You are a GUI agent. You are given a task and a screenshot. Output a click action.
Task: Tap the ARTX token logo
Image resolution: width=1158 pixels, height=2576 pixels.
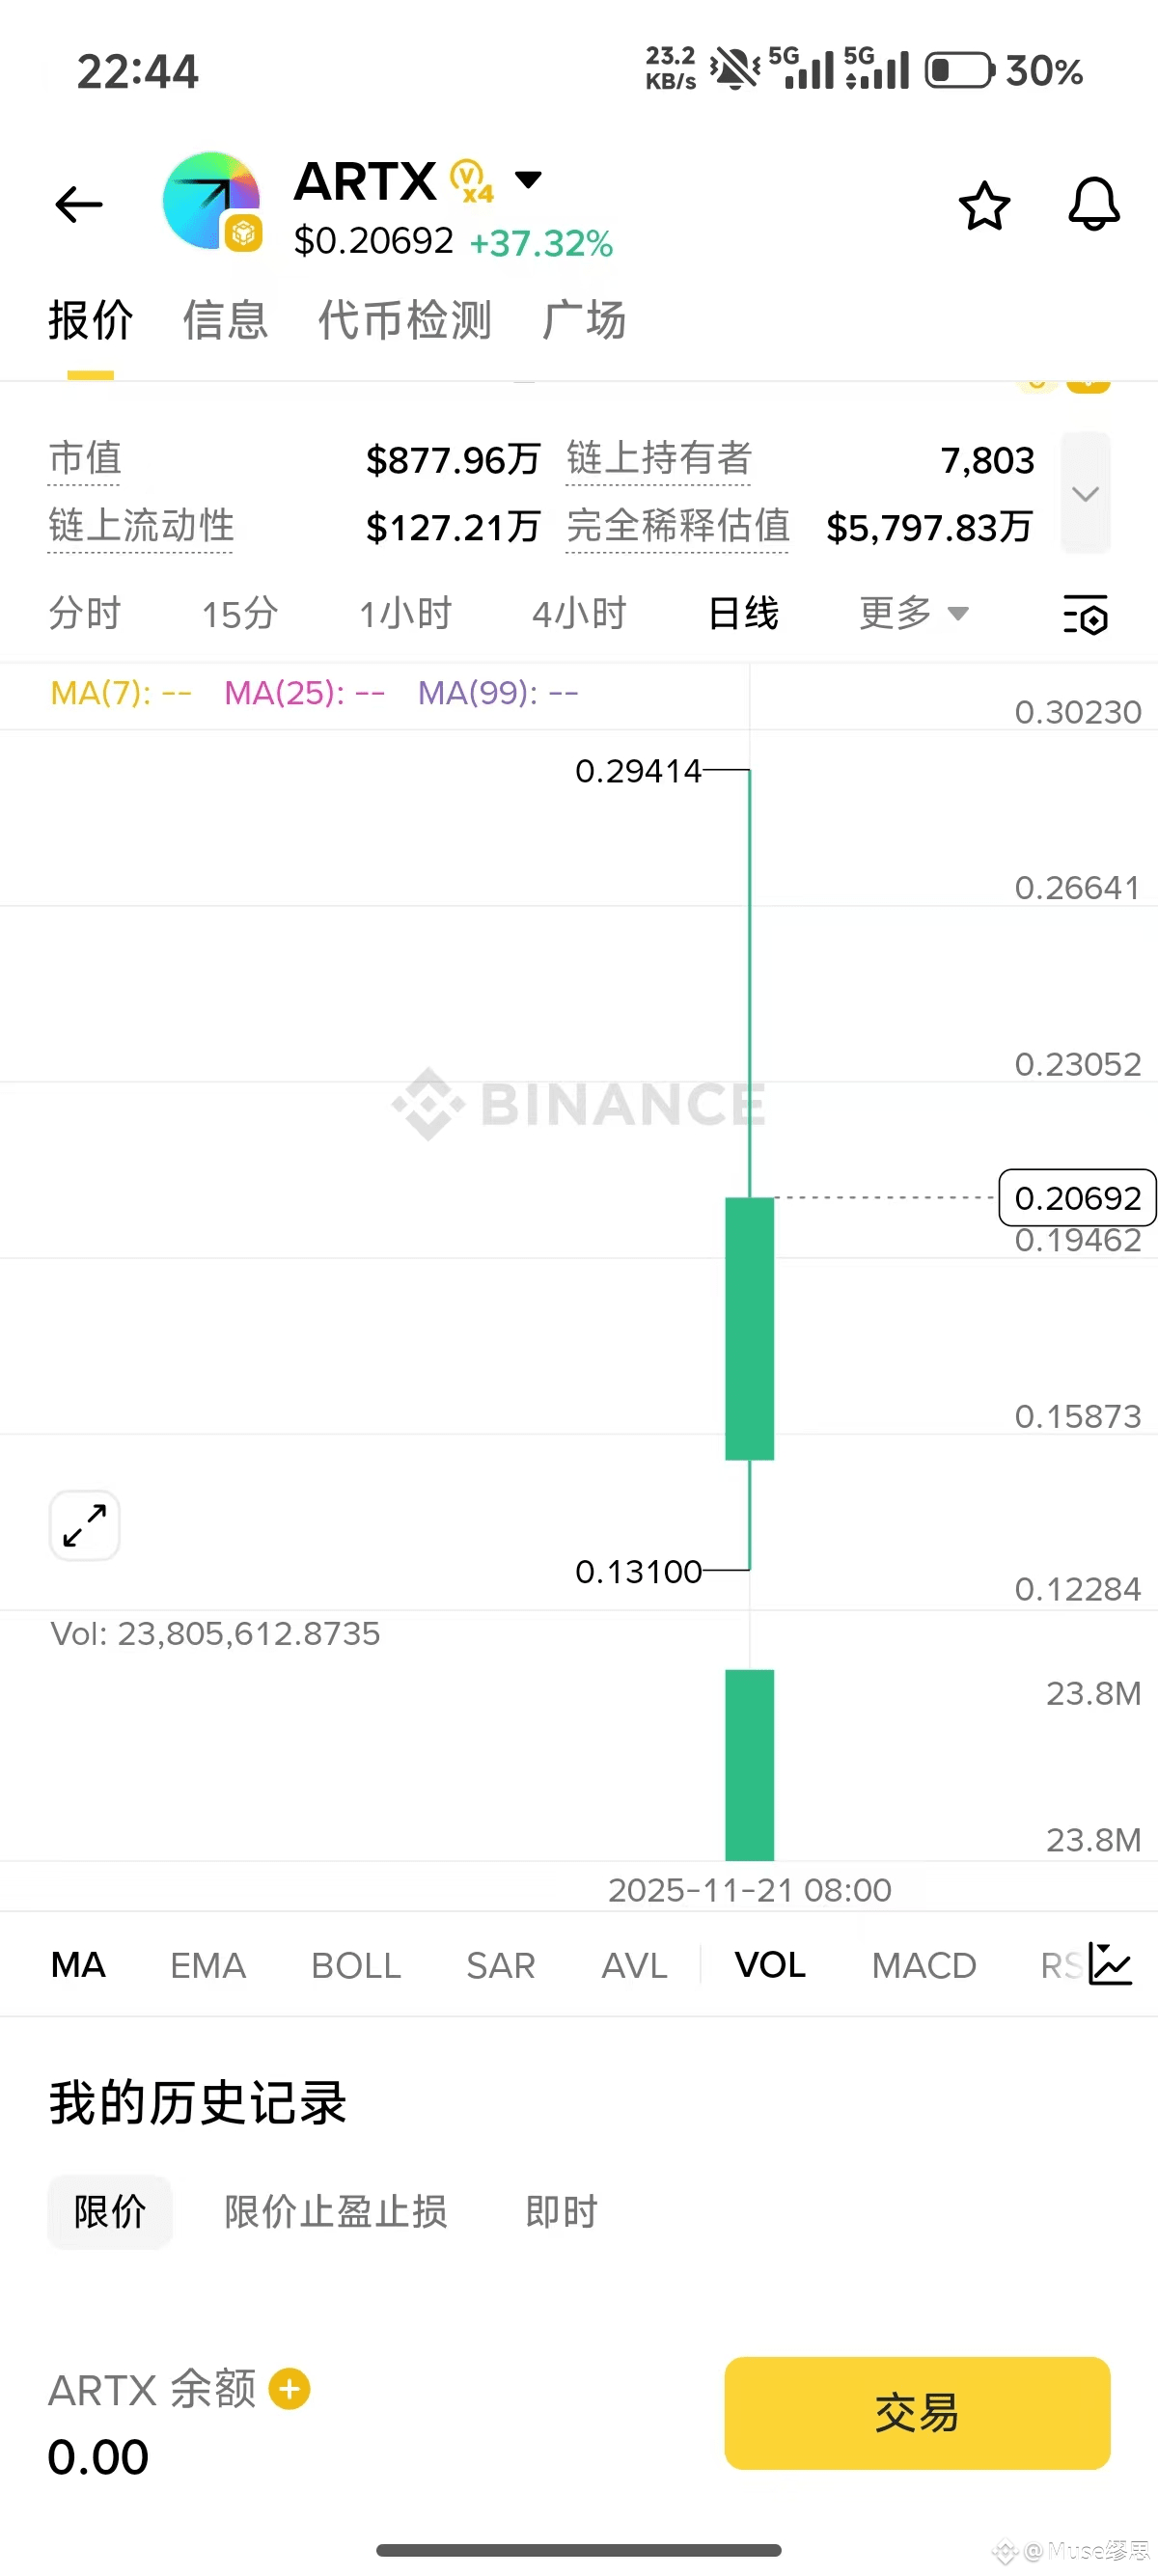tap(212, 201)
